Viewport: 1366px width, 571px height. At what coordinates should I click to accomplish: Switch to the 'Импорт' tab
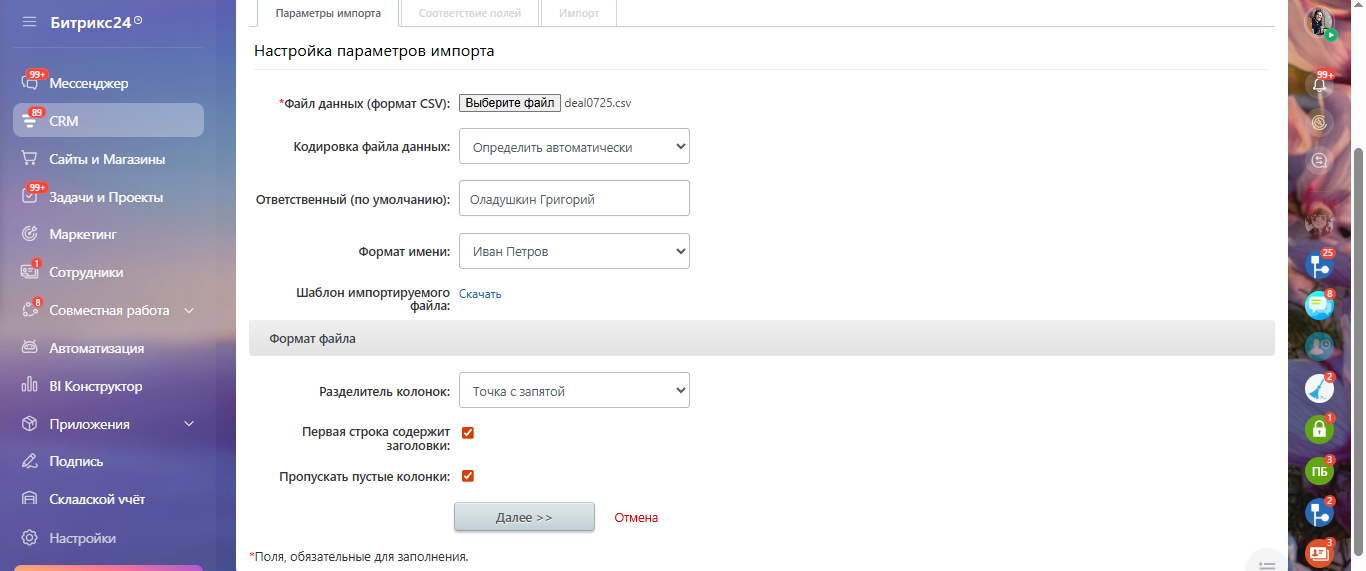click(579, 13)
